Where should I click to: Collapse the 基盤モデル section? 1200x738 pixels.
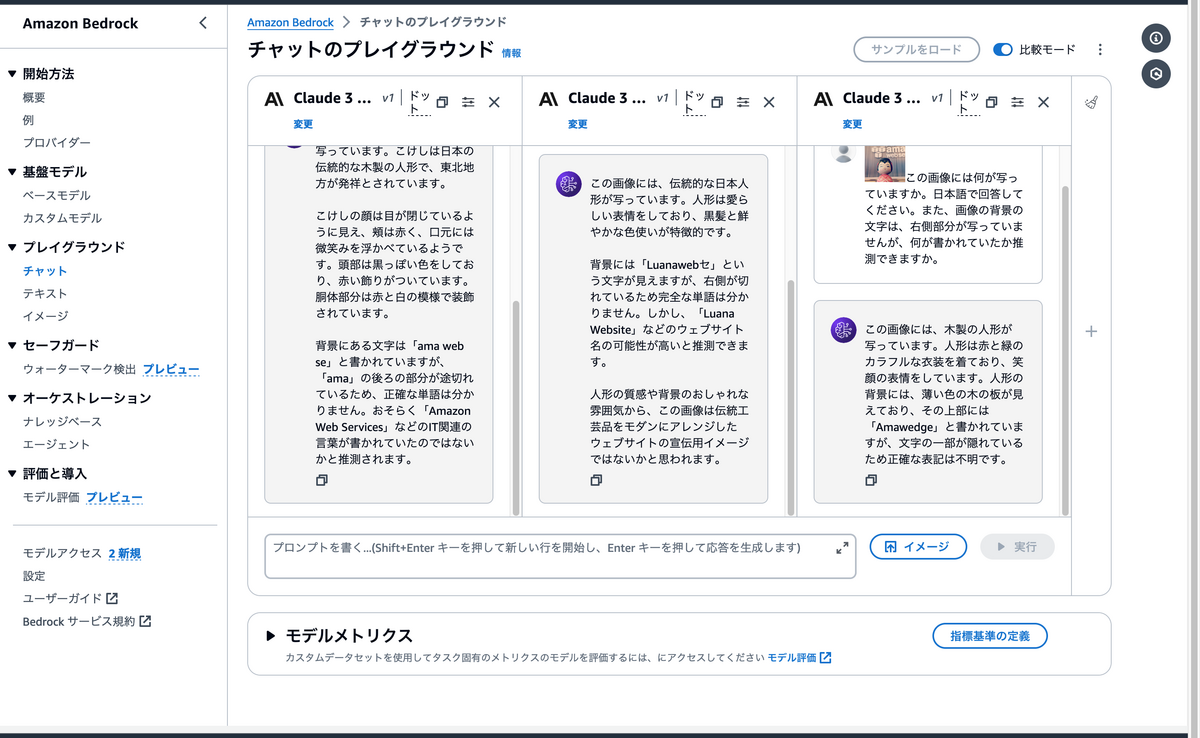tap(12, 172)
